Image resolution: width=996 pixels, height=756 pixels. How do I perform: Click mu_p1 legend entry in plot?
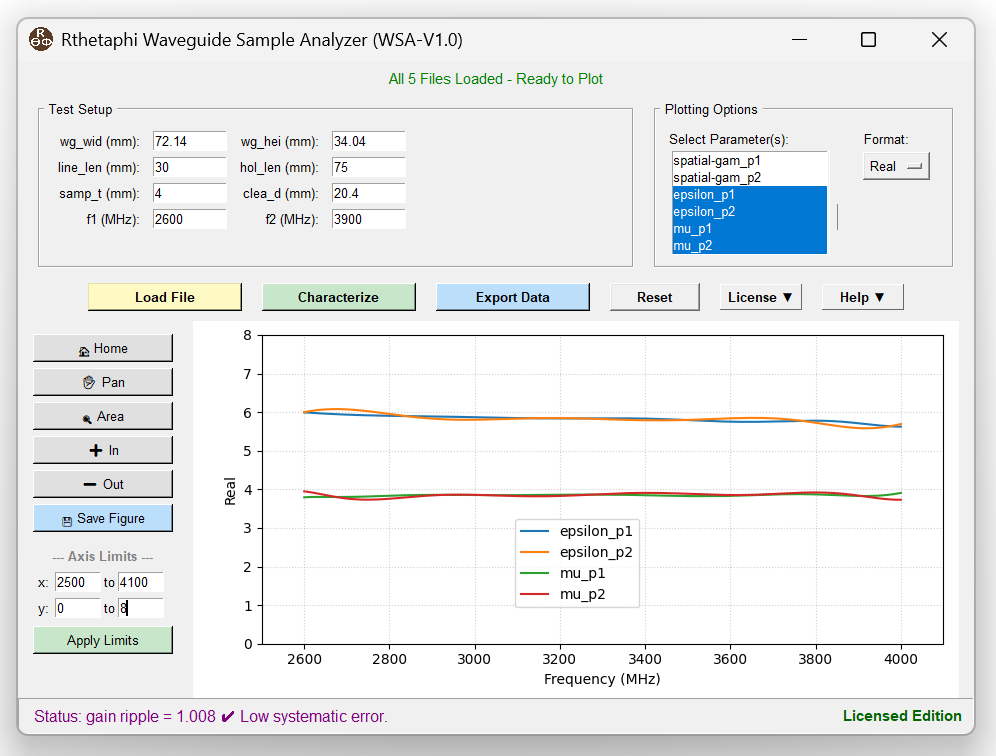tap(563, 573)
